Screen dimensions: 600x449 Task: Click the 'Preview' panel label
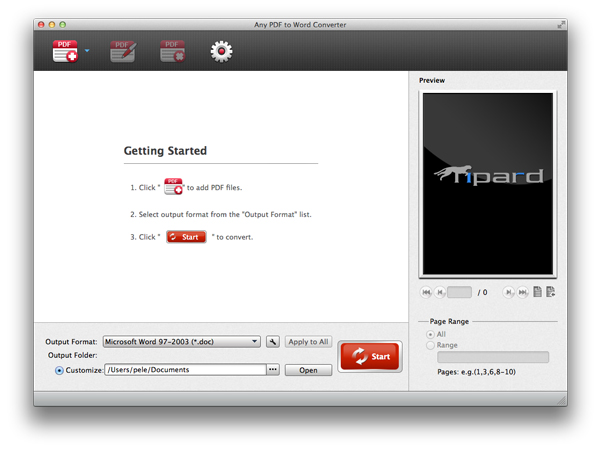point(432,80)
